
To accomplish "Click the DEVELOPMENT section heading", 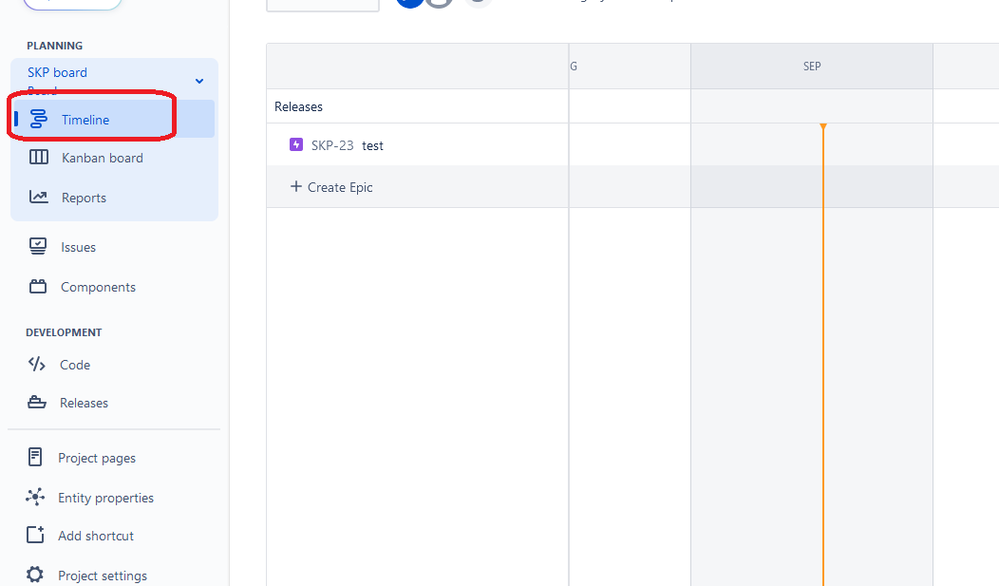I will click(64, 332).
